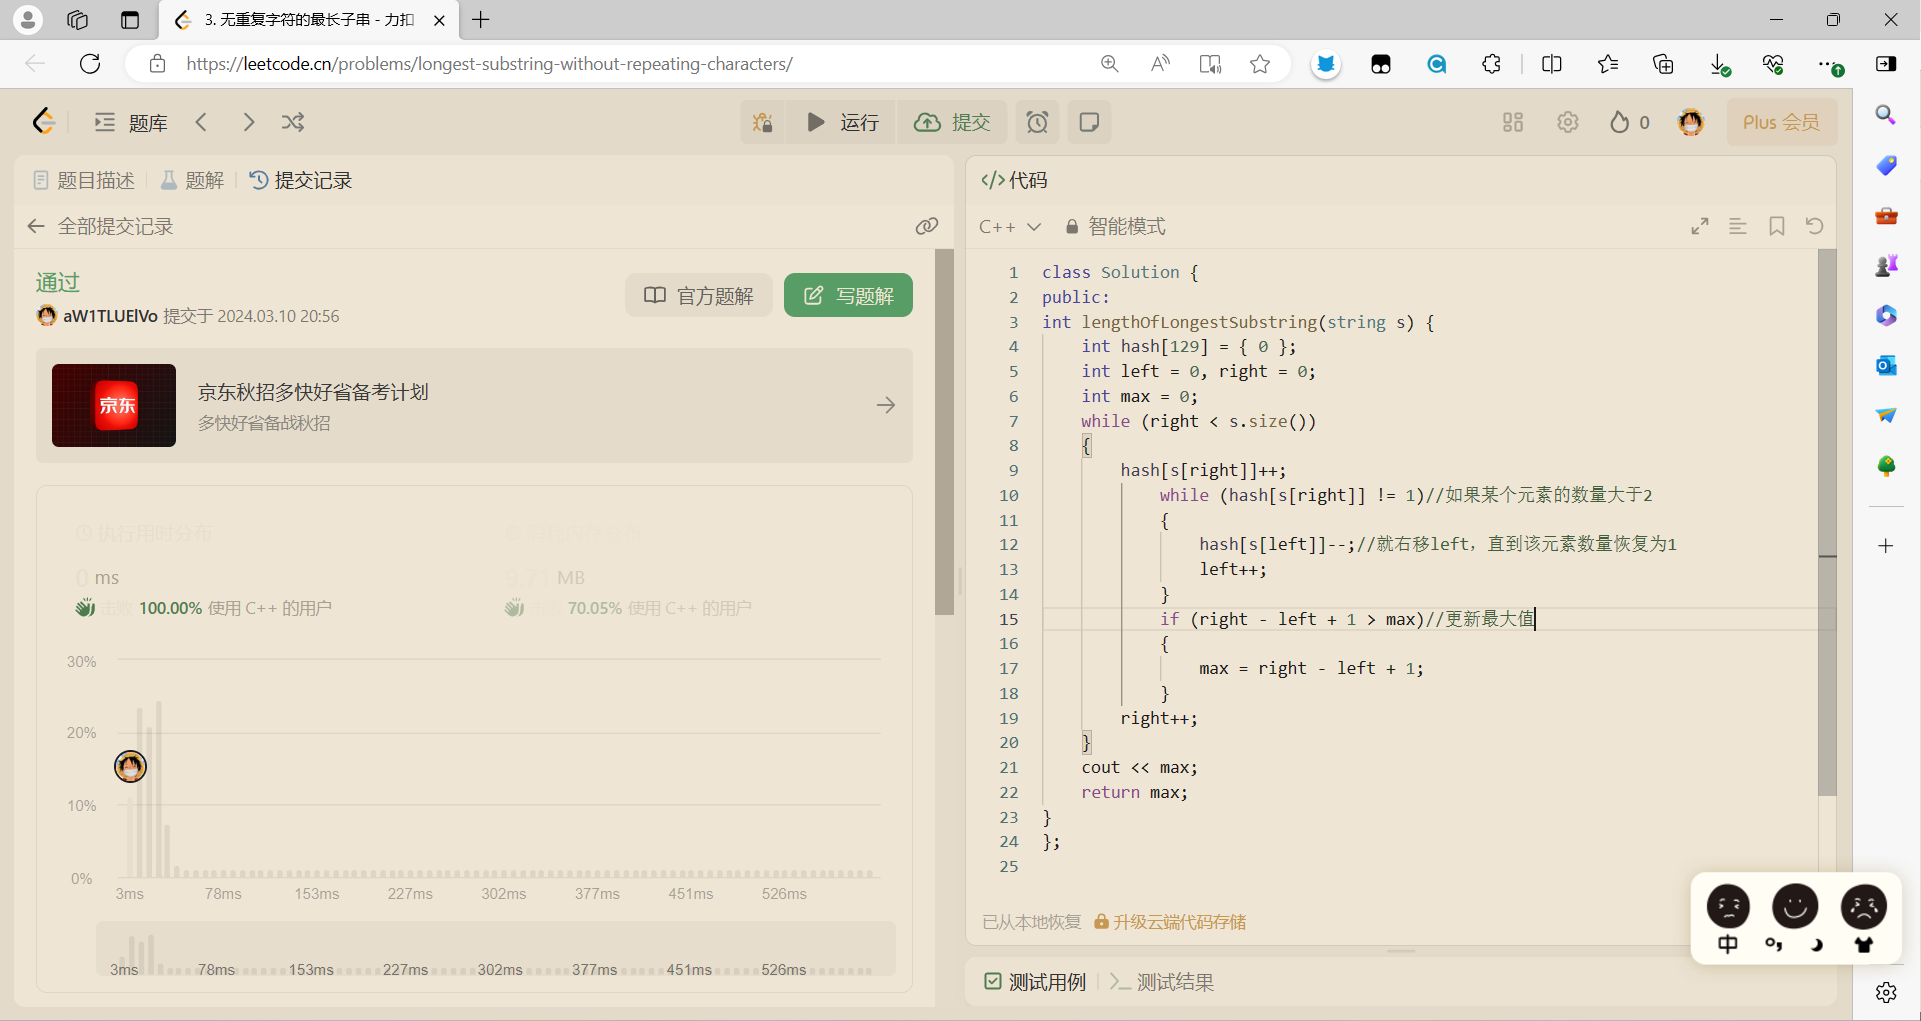The height and width of the screenshot is (1021, 1921).
Task: Click the LeetCode logo icon
Action: click(43, 122)
